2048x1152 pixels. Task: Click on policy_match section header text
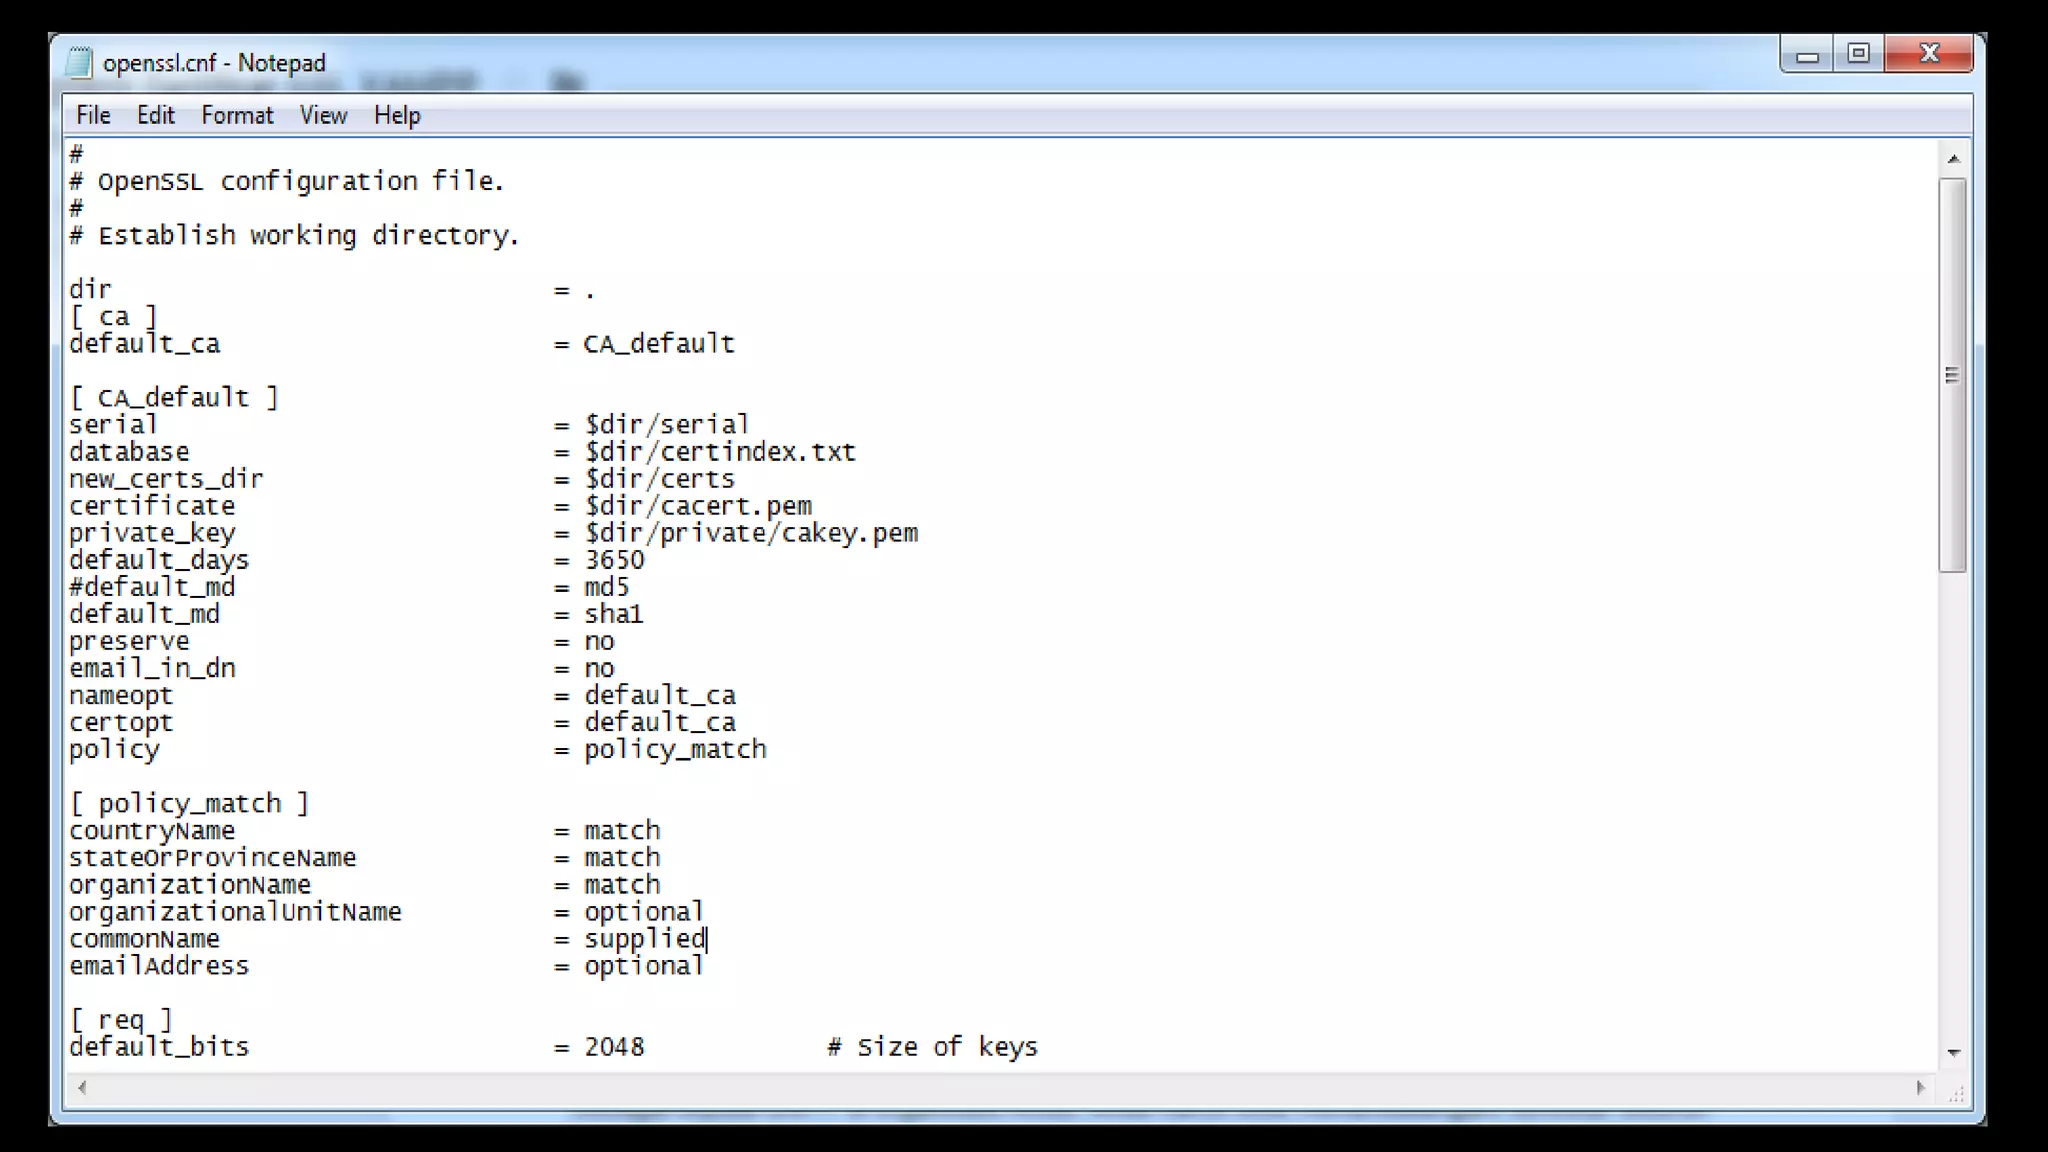[x=190, y=803]
